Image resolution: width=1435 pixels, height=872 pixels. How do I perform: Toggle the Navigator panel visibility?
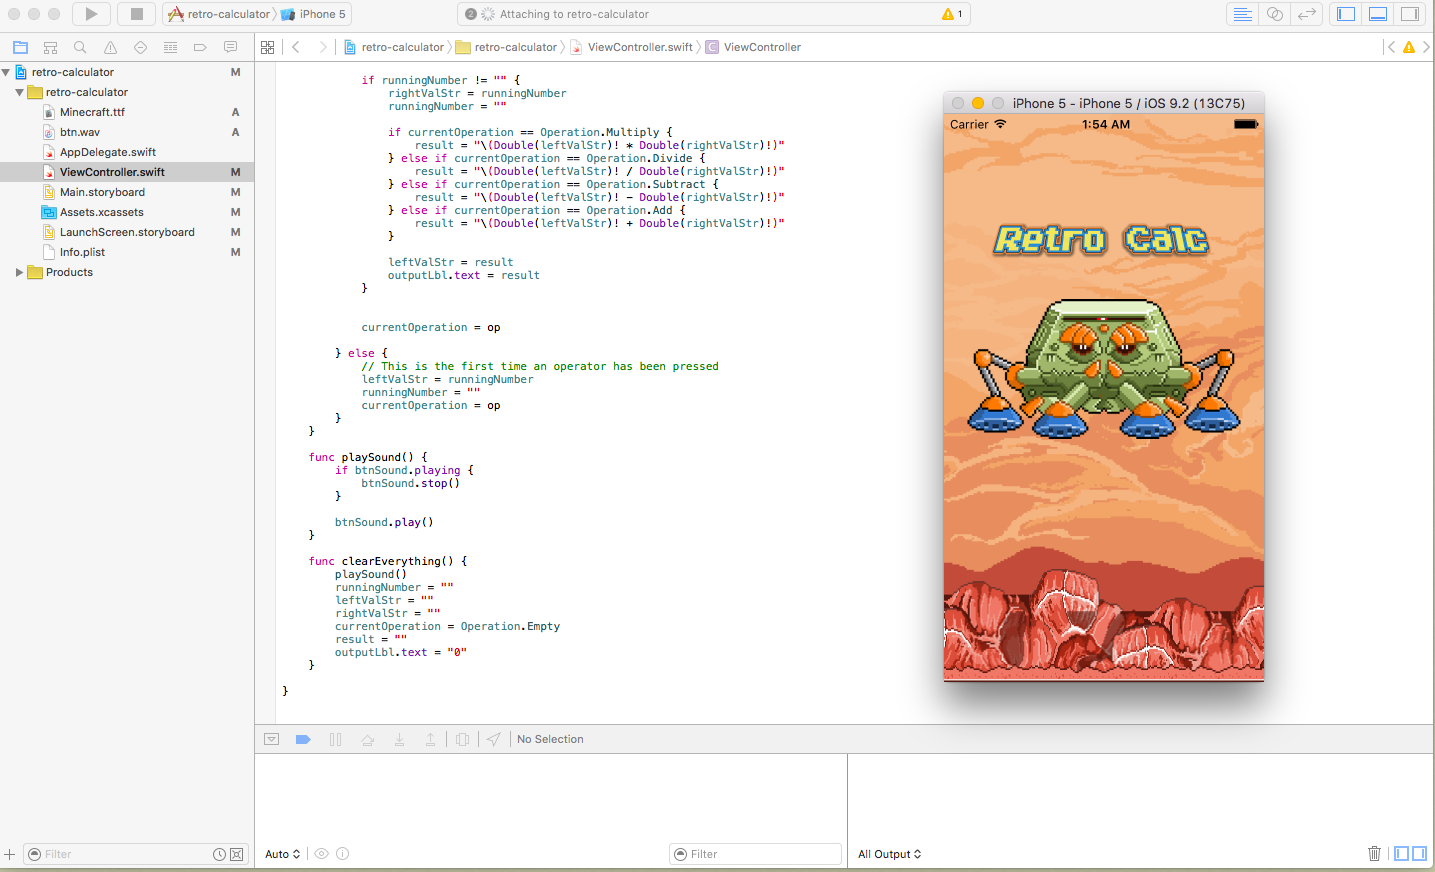[x=1346, y=14]
